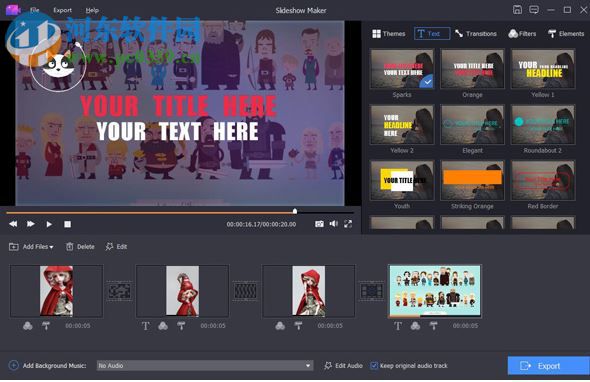Image resolution: width=590 pixels, height=382 pixels.
Task: Select the cartoon characters clip in timeline
Action: point(435,291)
